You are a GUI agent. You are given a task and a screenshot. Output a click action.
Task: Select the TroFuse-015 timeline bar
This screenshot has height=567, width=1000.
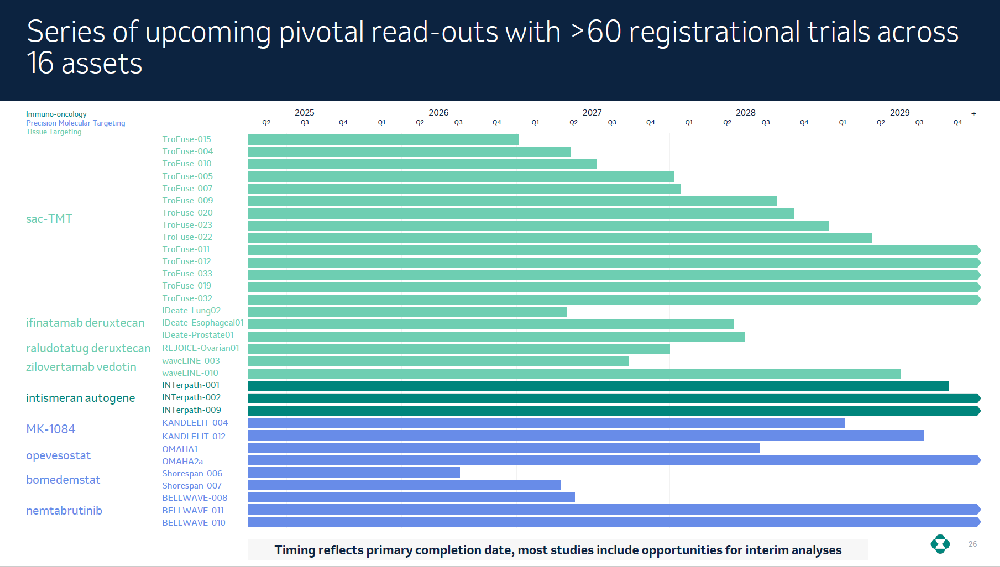(x=382, y=139)
